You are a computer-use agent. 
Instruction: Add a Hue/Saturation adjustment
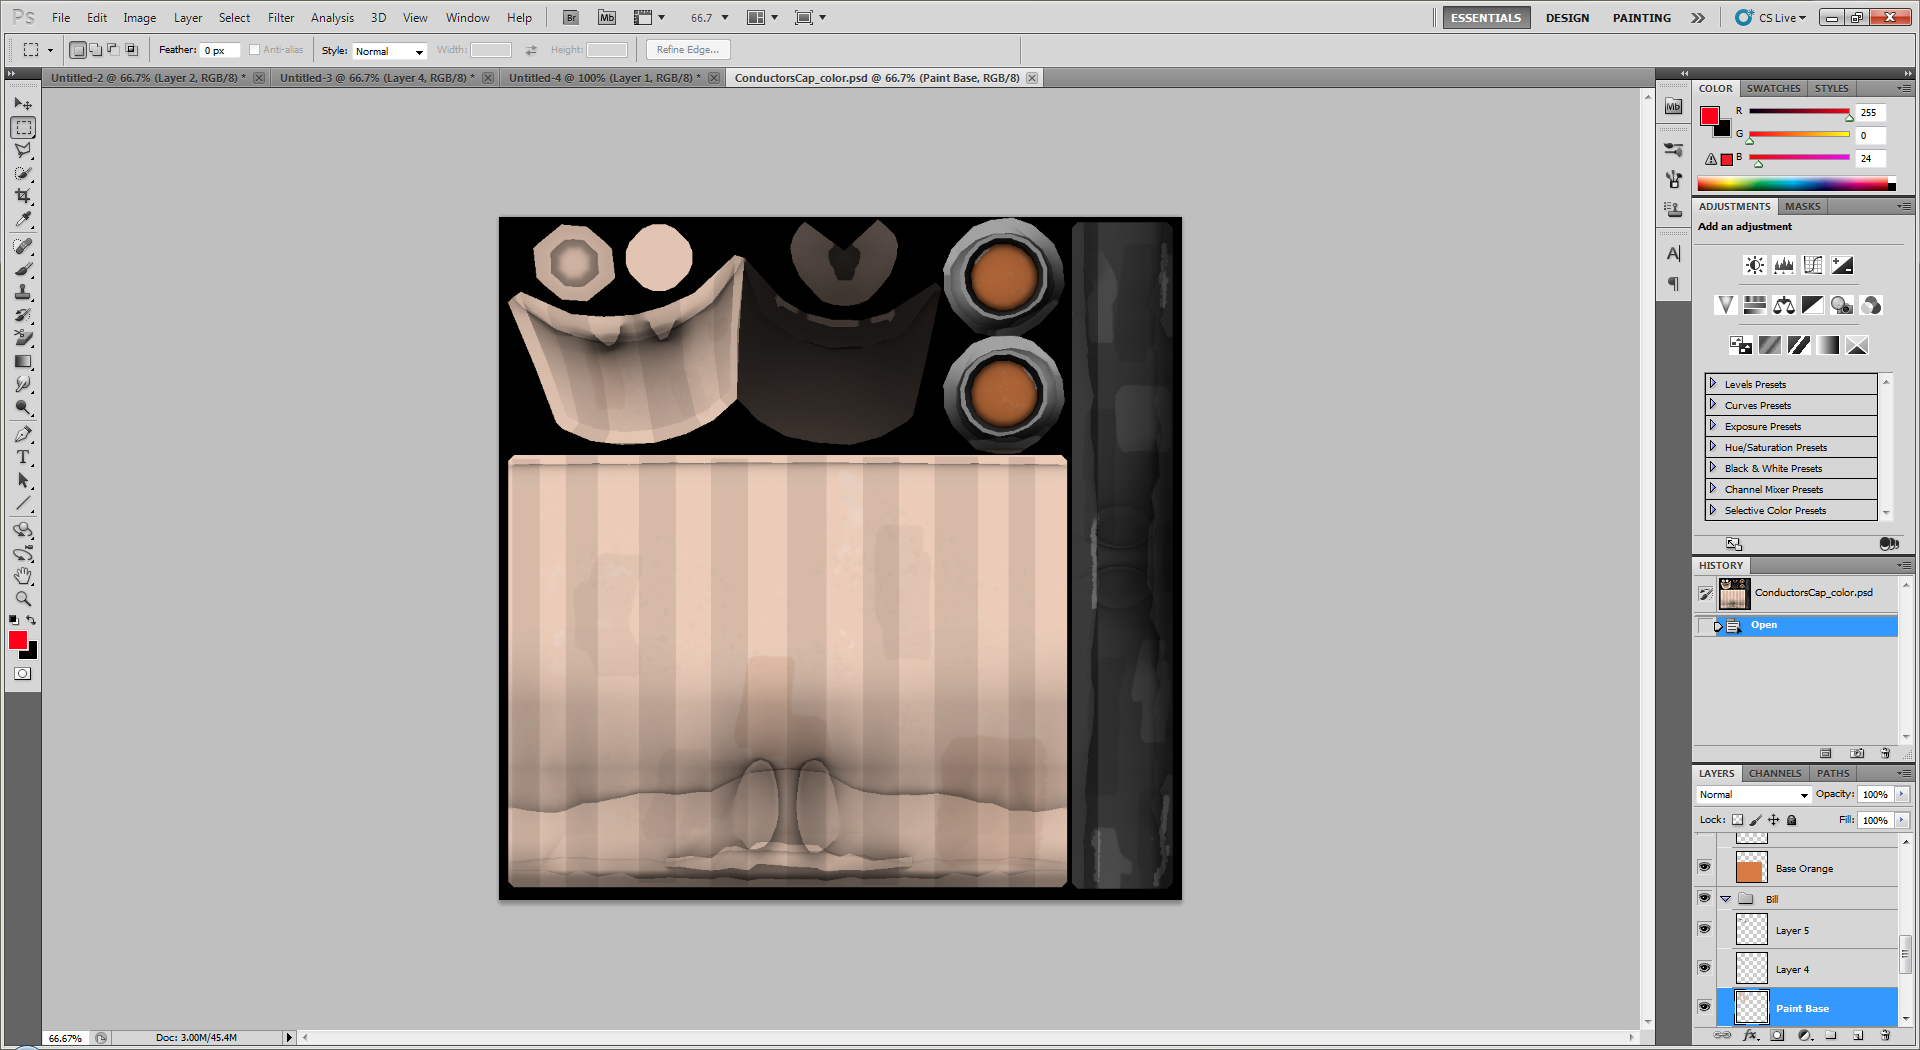[1754, 305]
